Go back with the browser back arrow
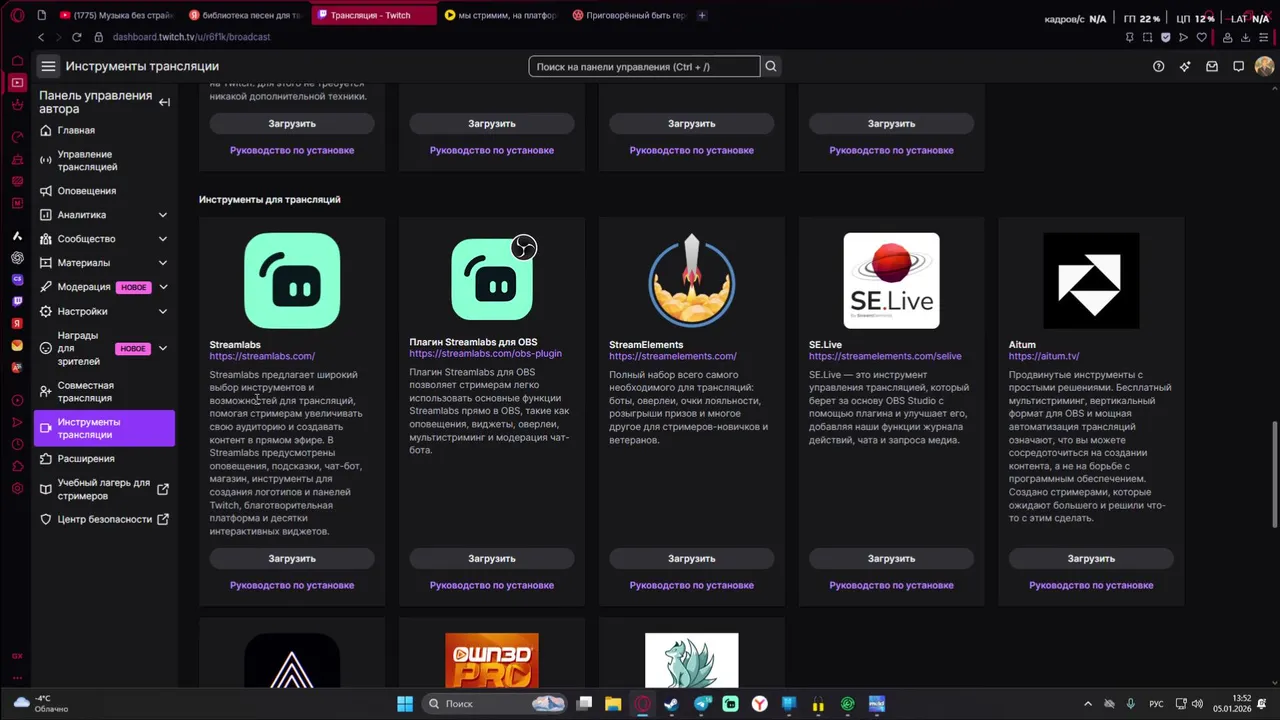Viewport: 1280px width, 720px height. 41,37
